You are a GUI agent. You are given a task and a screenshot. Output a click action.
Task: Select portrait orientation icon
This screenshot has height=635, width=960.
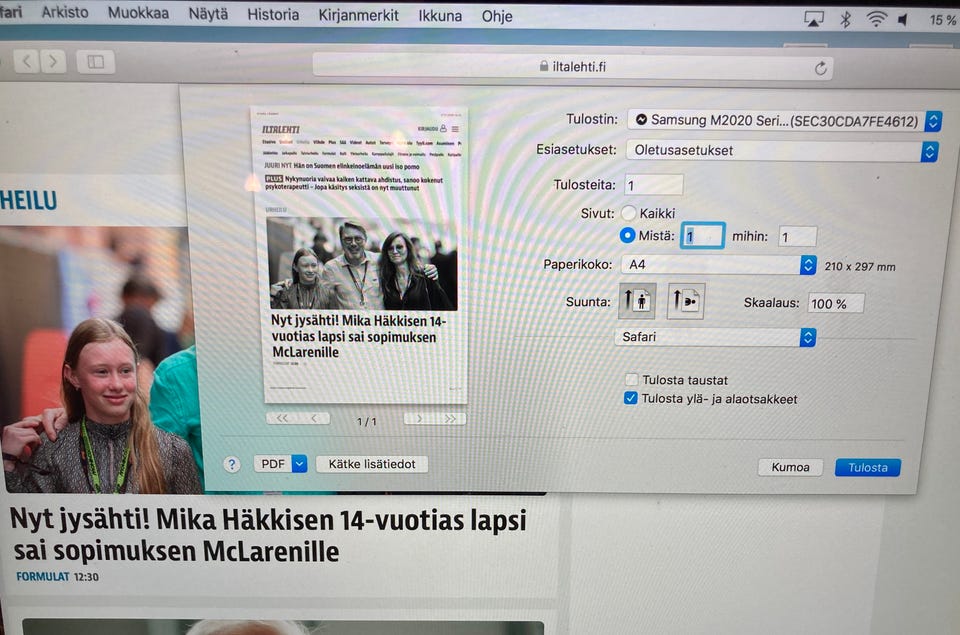[637, 301]
